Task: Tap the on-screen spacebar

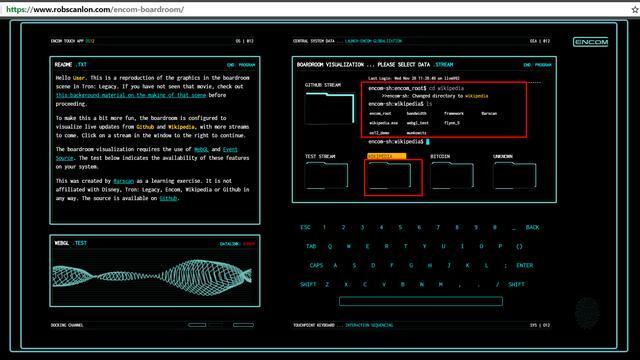Action: 421,301
